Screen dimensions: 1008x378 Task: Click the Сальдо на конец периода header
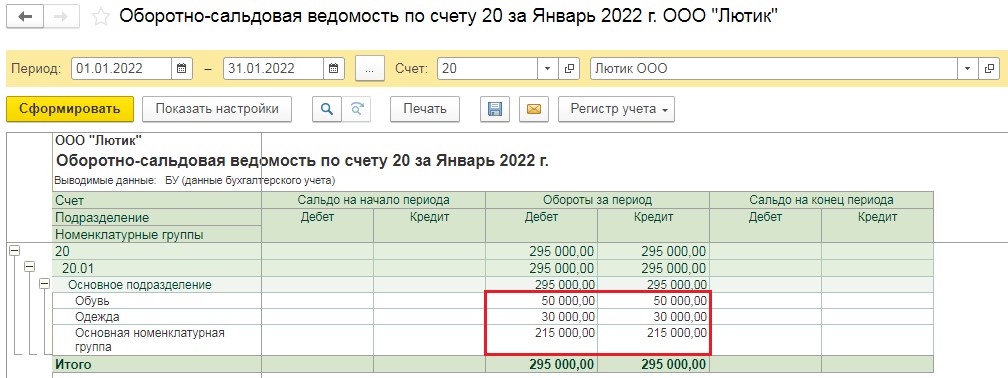click(x=822, y=200)
